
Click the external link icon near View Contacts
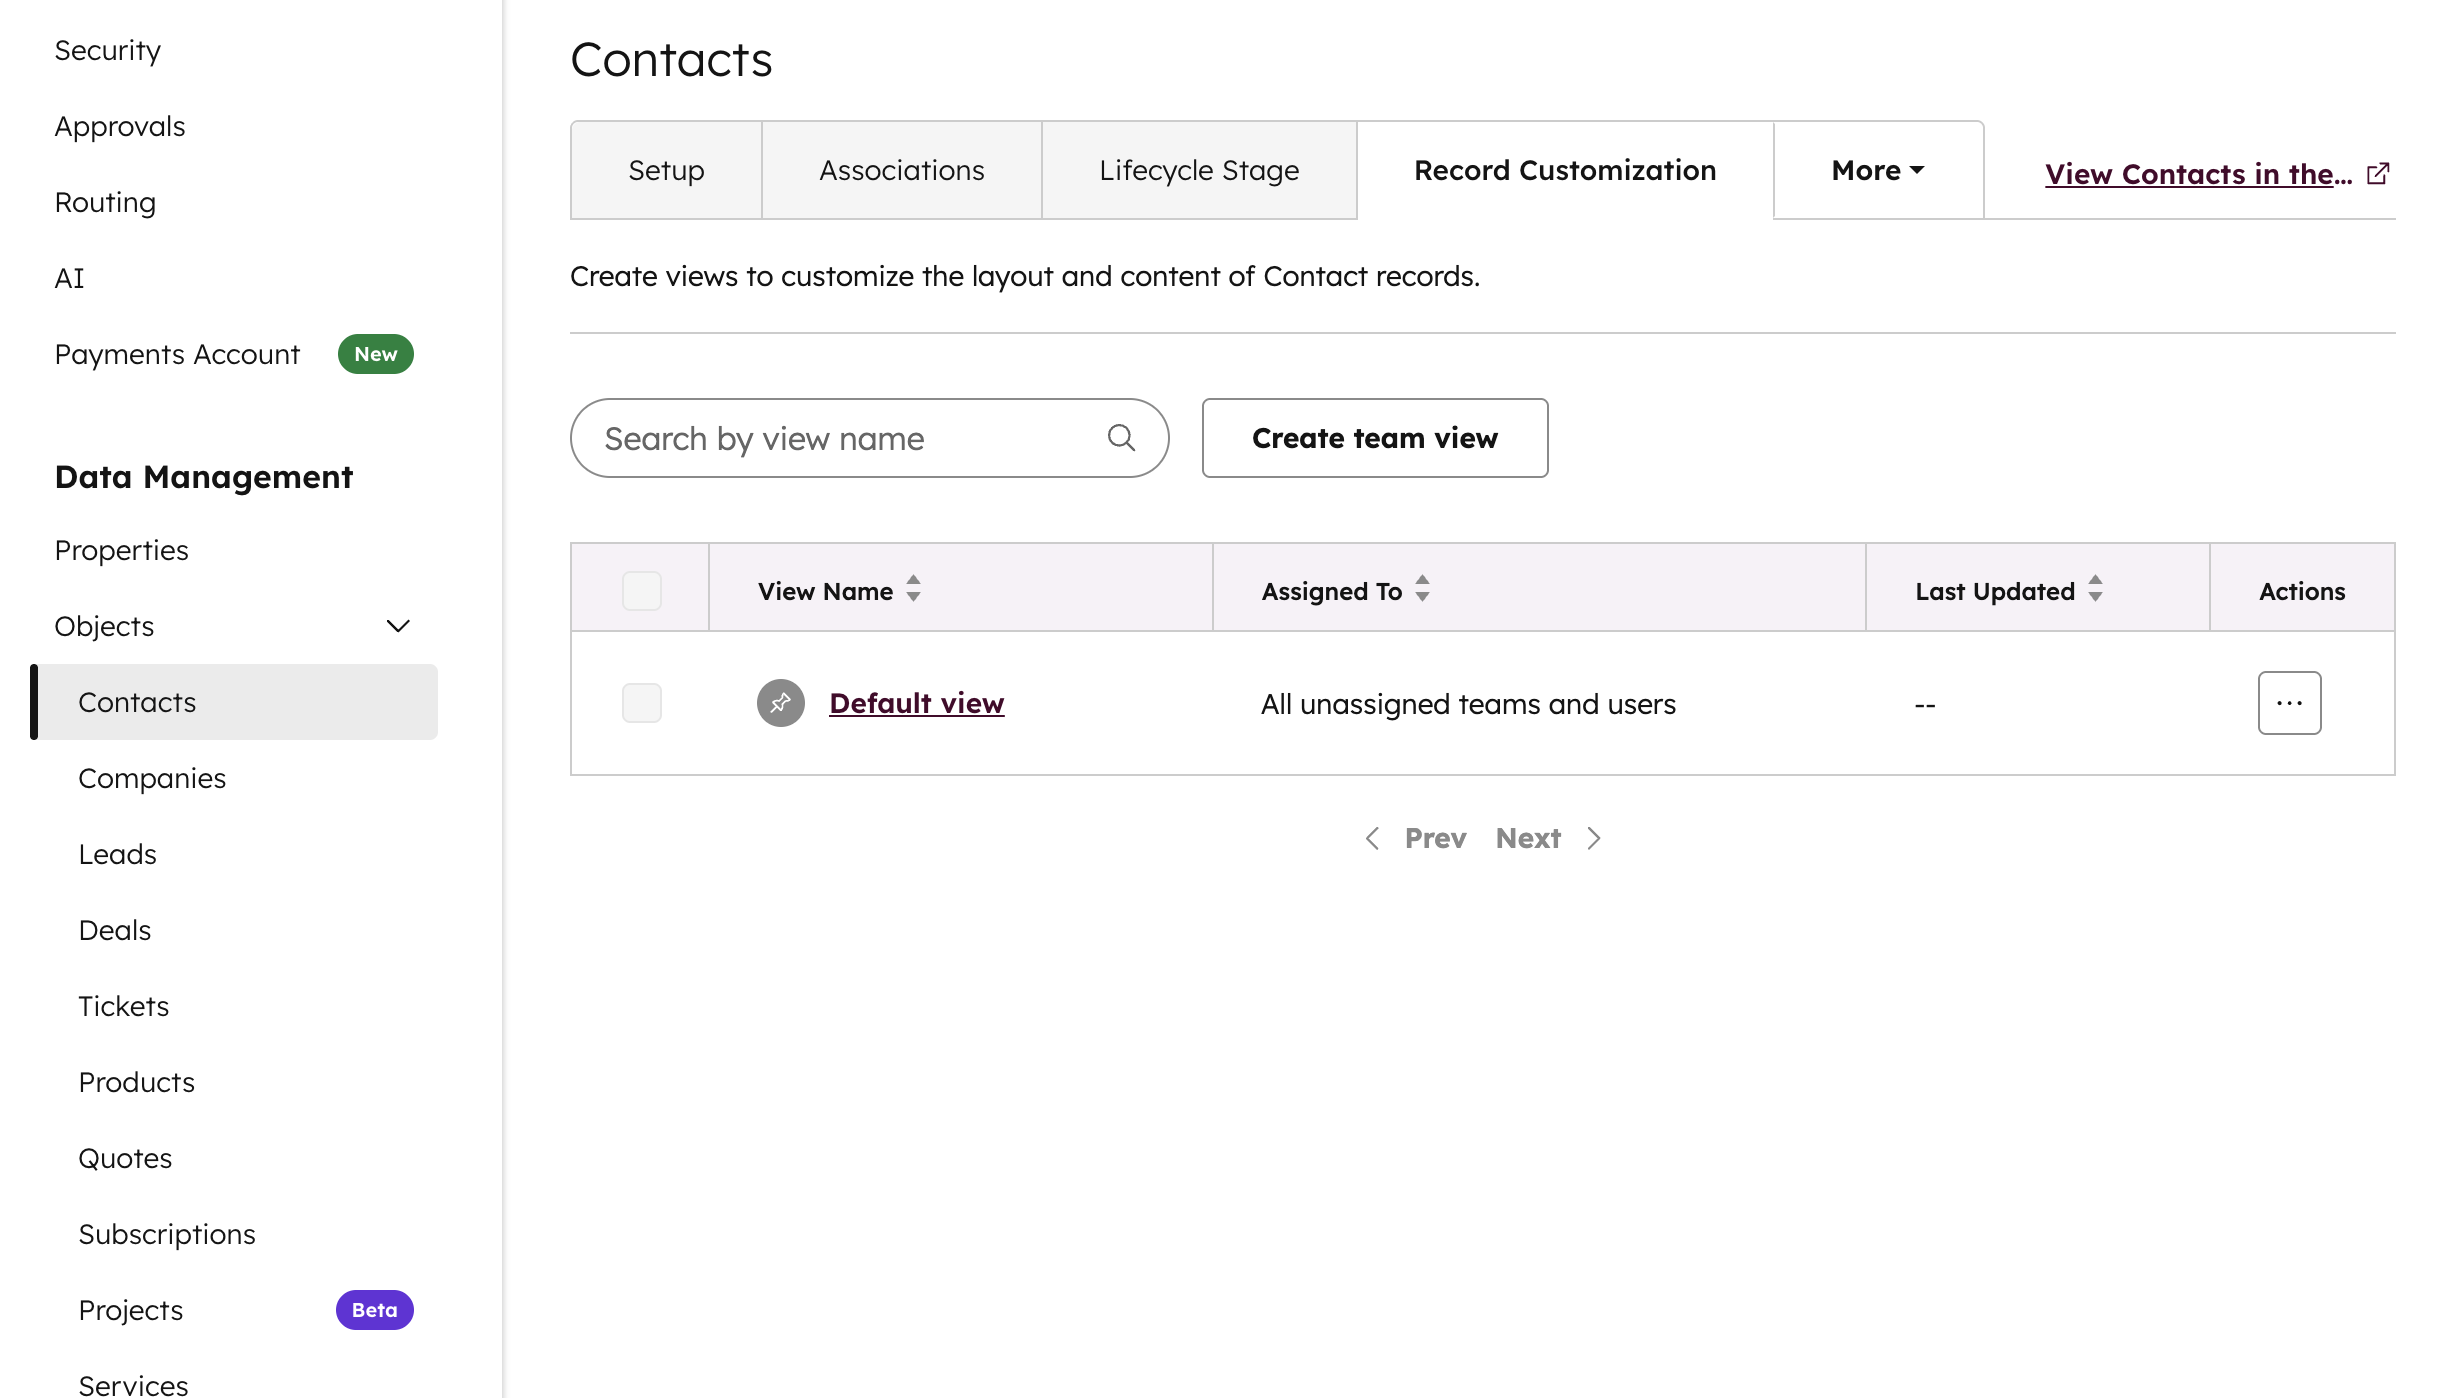tap(2378, 174)
